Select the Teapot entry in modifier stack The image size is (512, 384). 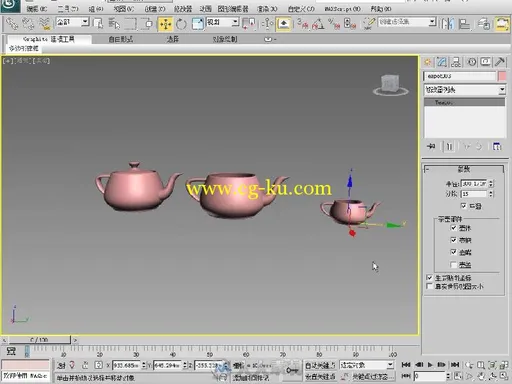[464, 103]
